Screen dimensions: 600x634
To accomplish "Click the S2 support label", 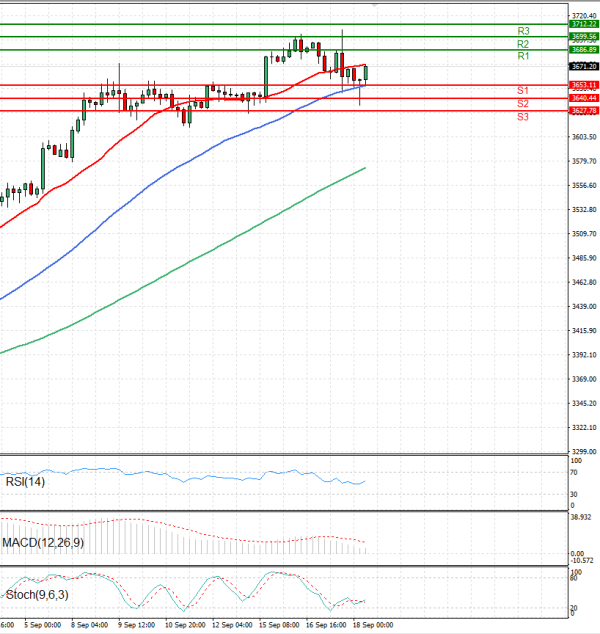I will (523, 104).
